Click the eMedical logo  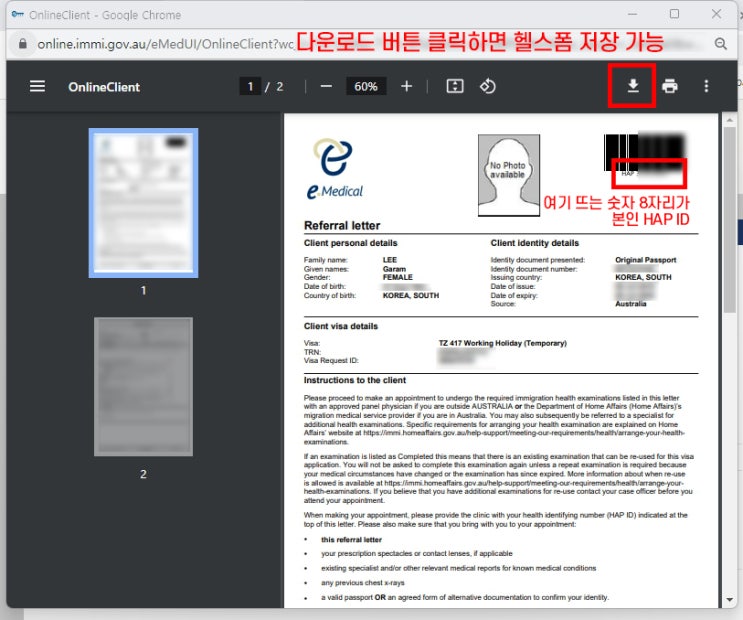pos(335,168)
